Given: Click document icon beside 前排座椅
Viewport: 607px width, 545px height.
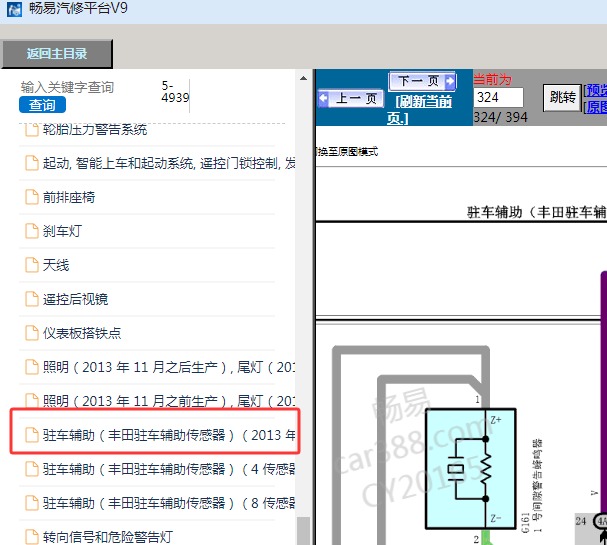Looking at the screenshot, I should [32, 197].
